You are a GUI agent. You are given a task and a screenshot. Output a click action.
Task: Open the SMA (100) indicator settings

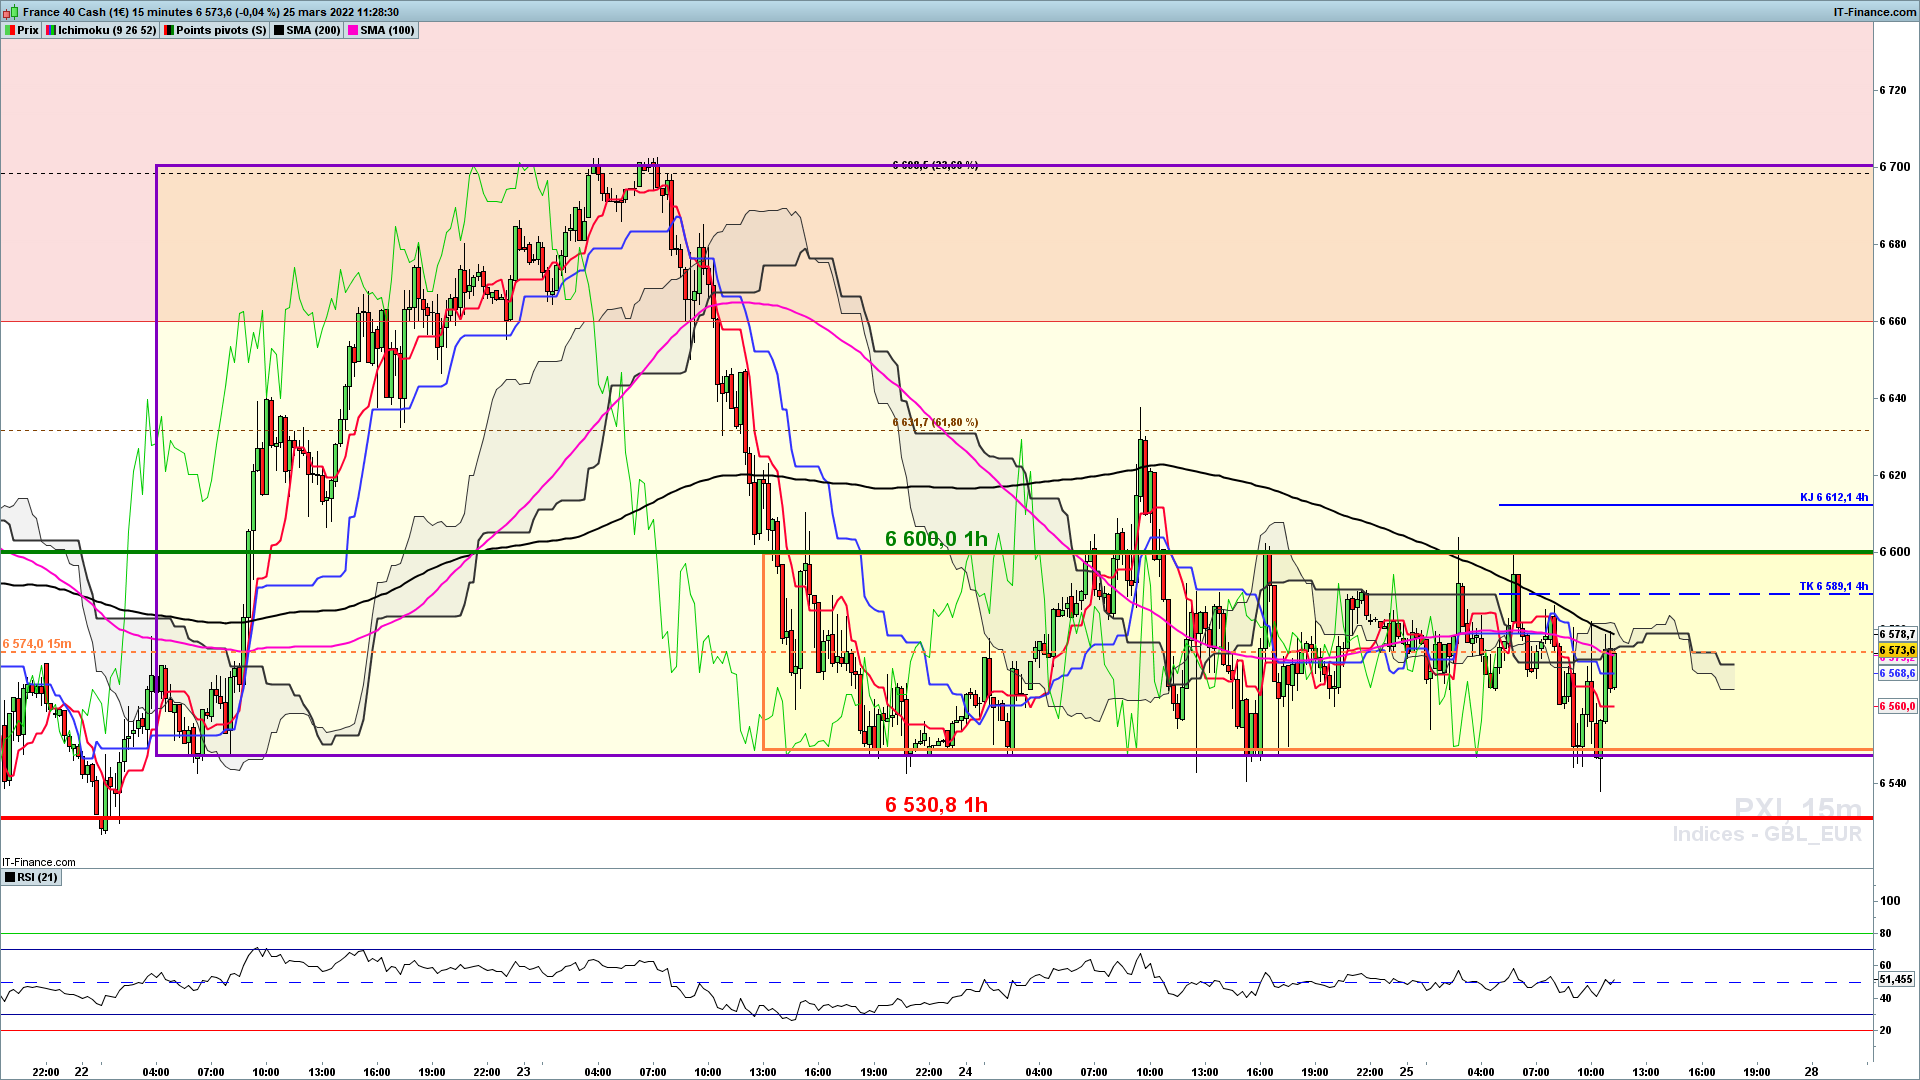click(381, 30)
